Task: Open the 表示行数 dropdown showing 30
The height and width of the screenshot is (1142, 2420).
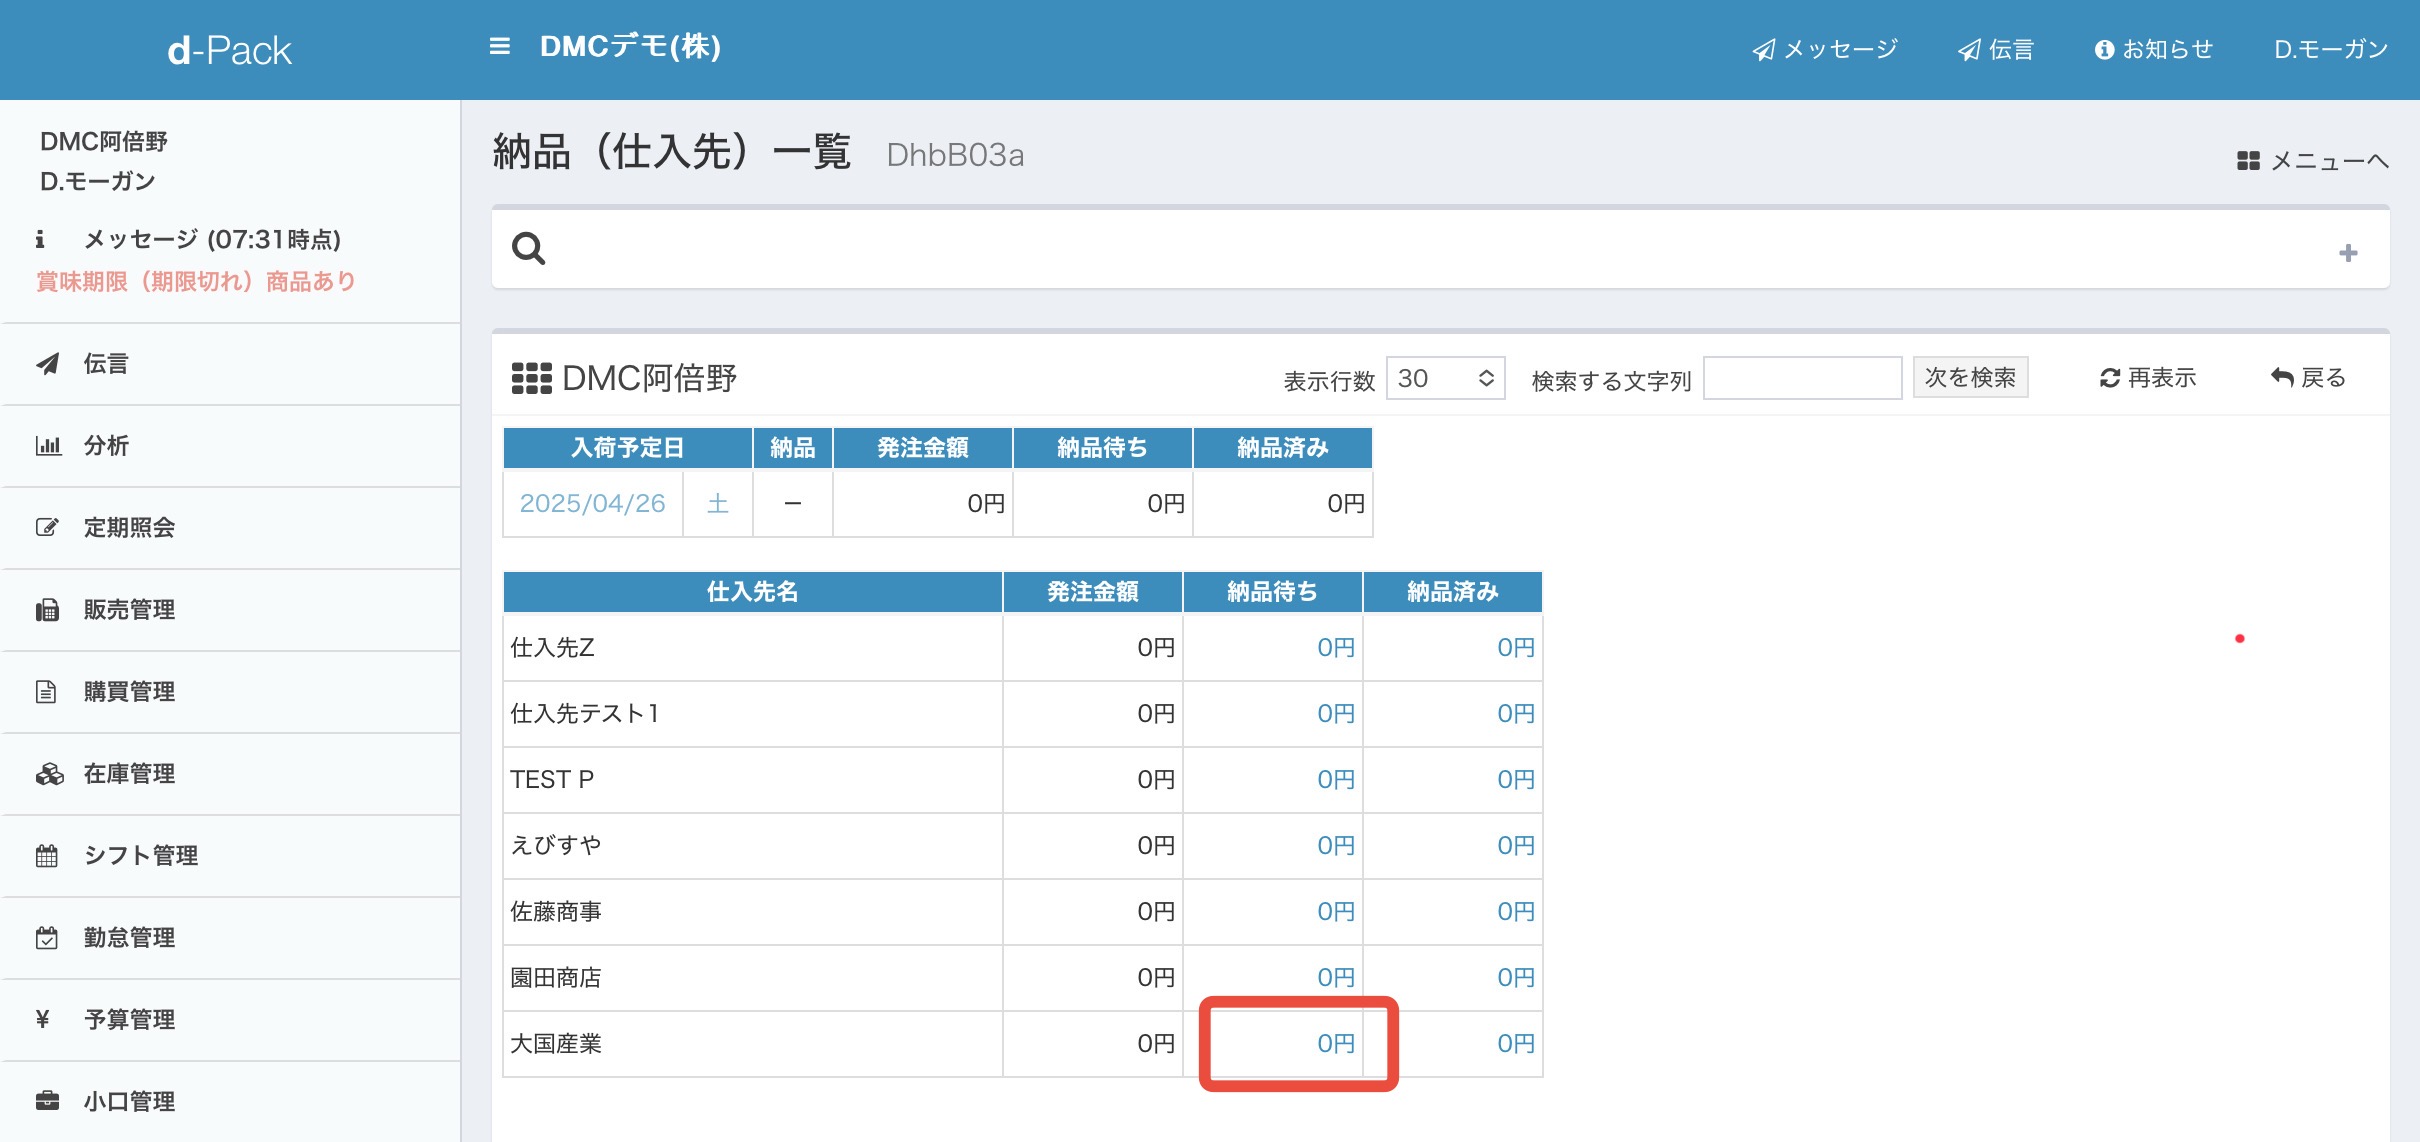Action: click(1445, 378)
